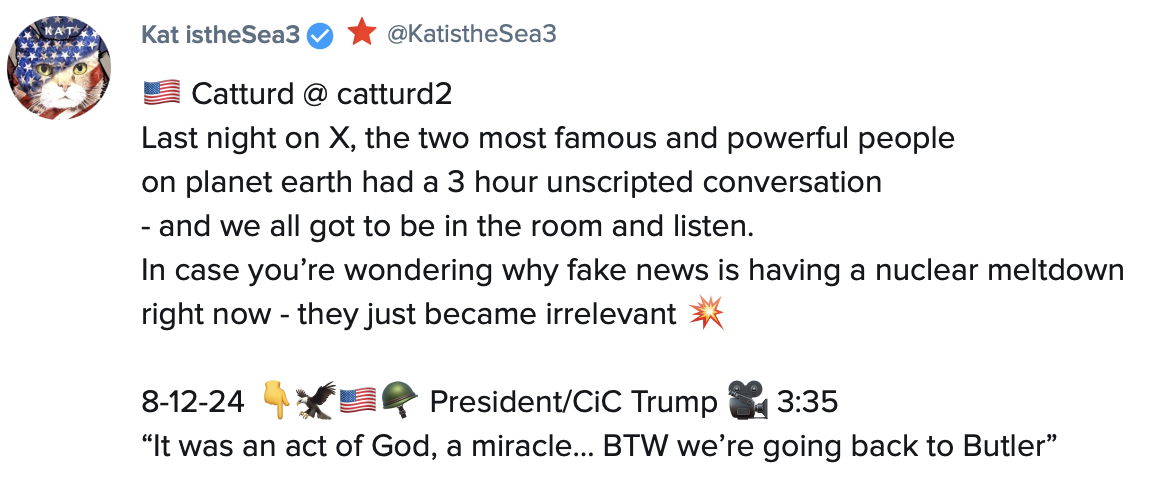1162x482 pixels.
Task: Click the 8-12-24 date text
Action: coord(194,402)
